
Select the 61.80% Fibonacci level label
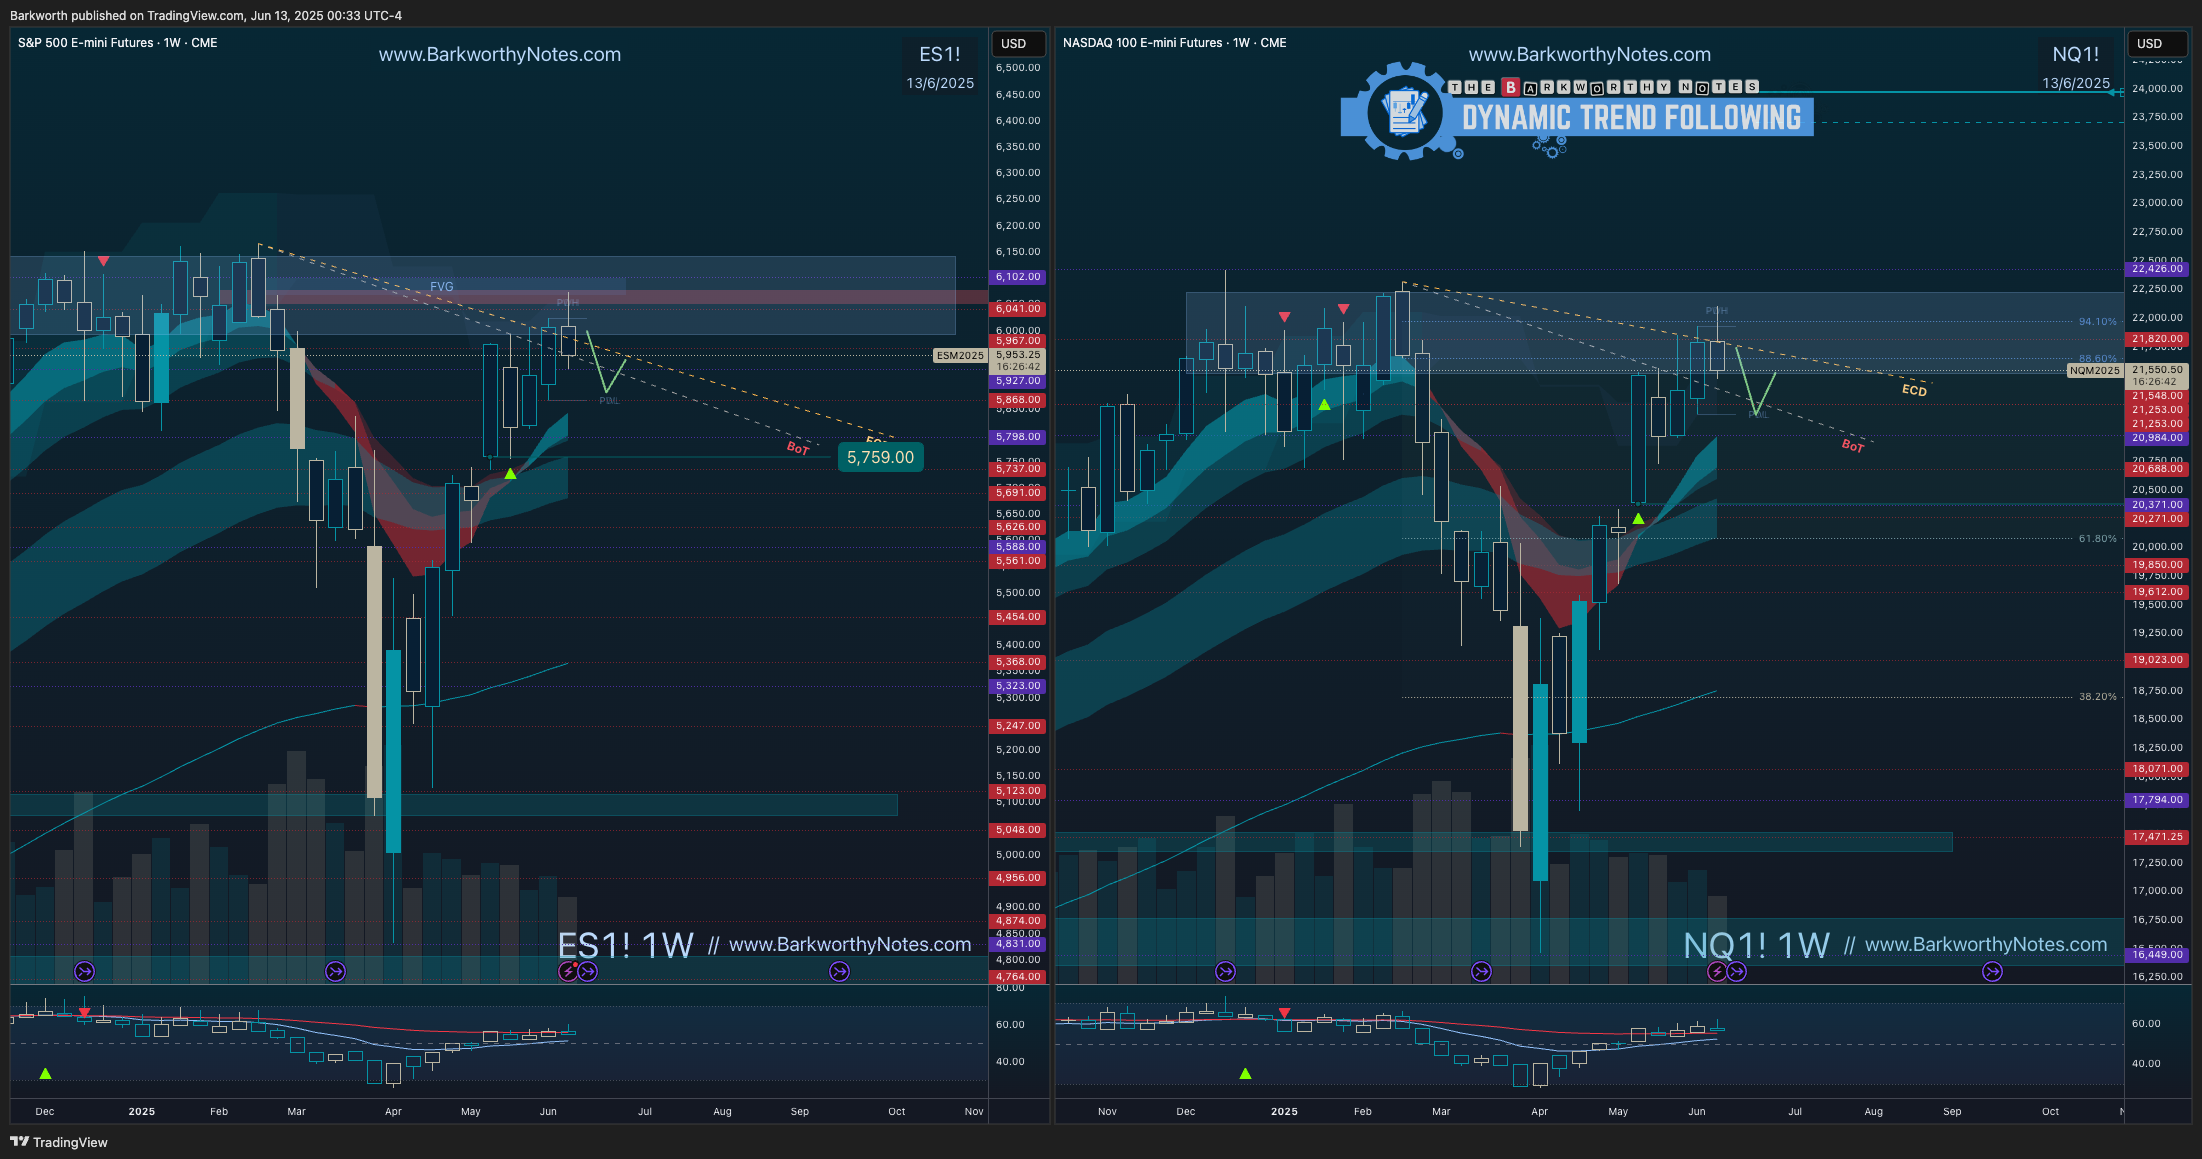tap(2097, 538)
